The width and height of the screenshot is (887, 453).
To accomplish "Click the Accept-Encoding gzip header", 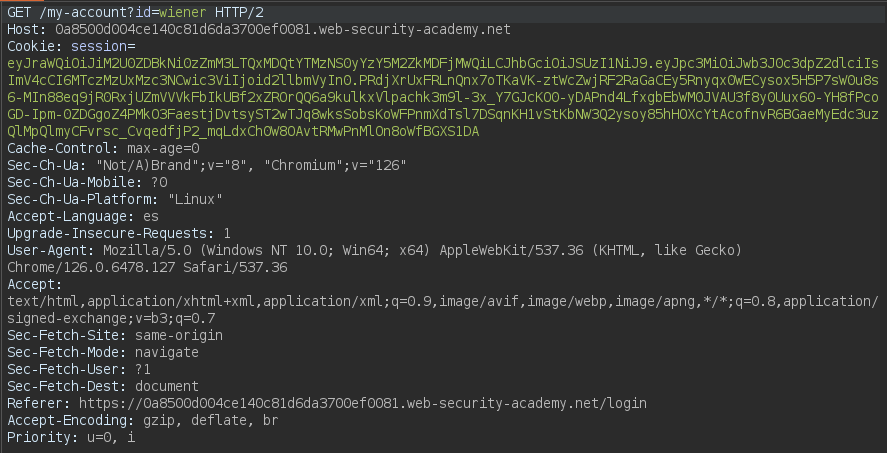I will (x=142, y=420).
